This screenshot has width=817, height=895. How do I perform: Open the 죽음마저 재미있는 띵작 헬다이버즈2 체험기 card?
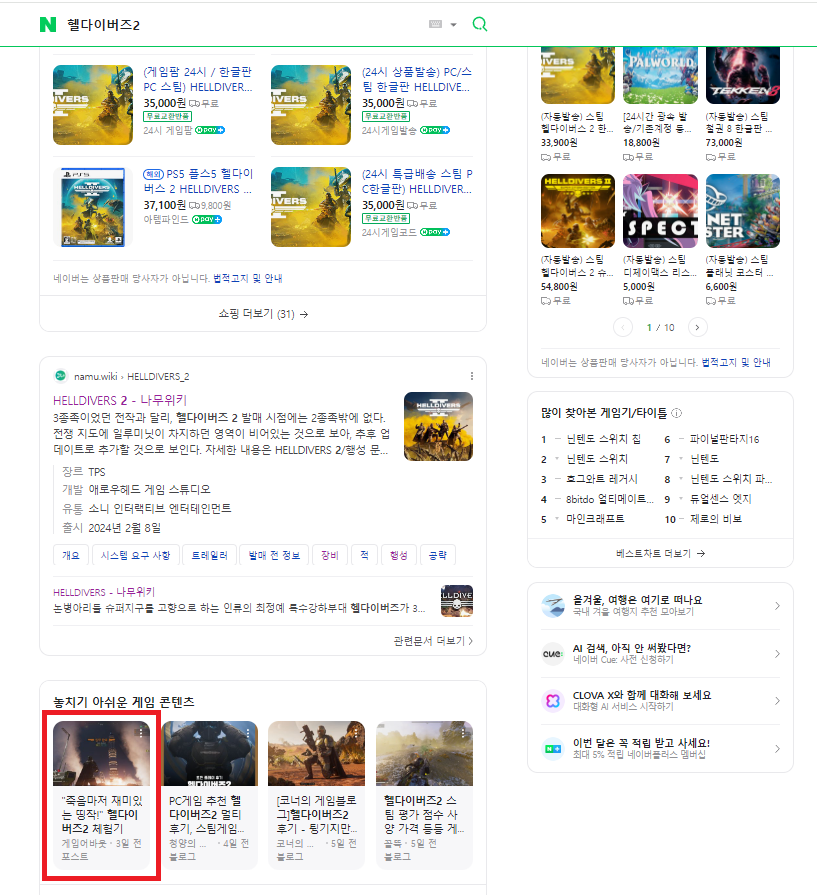point(101,795)
